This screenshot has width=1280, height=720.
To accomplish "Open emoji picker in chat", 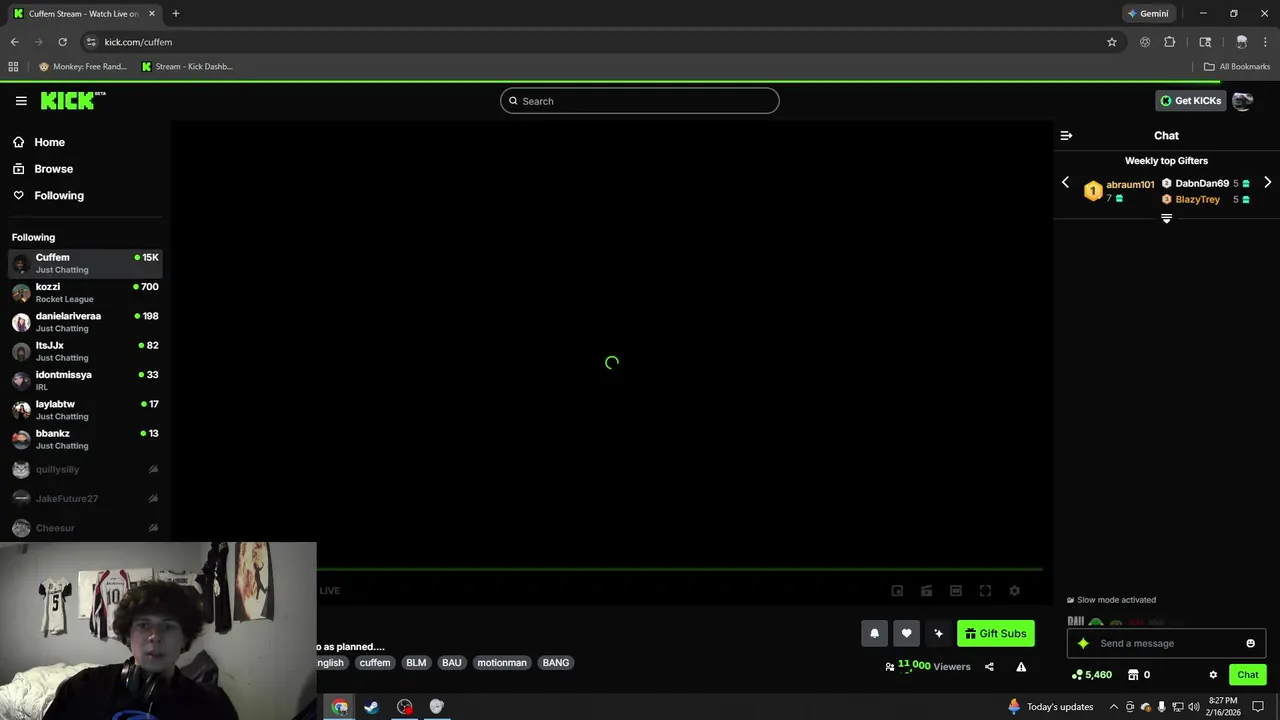I will click(1250, 643).
